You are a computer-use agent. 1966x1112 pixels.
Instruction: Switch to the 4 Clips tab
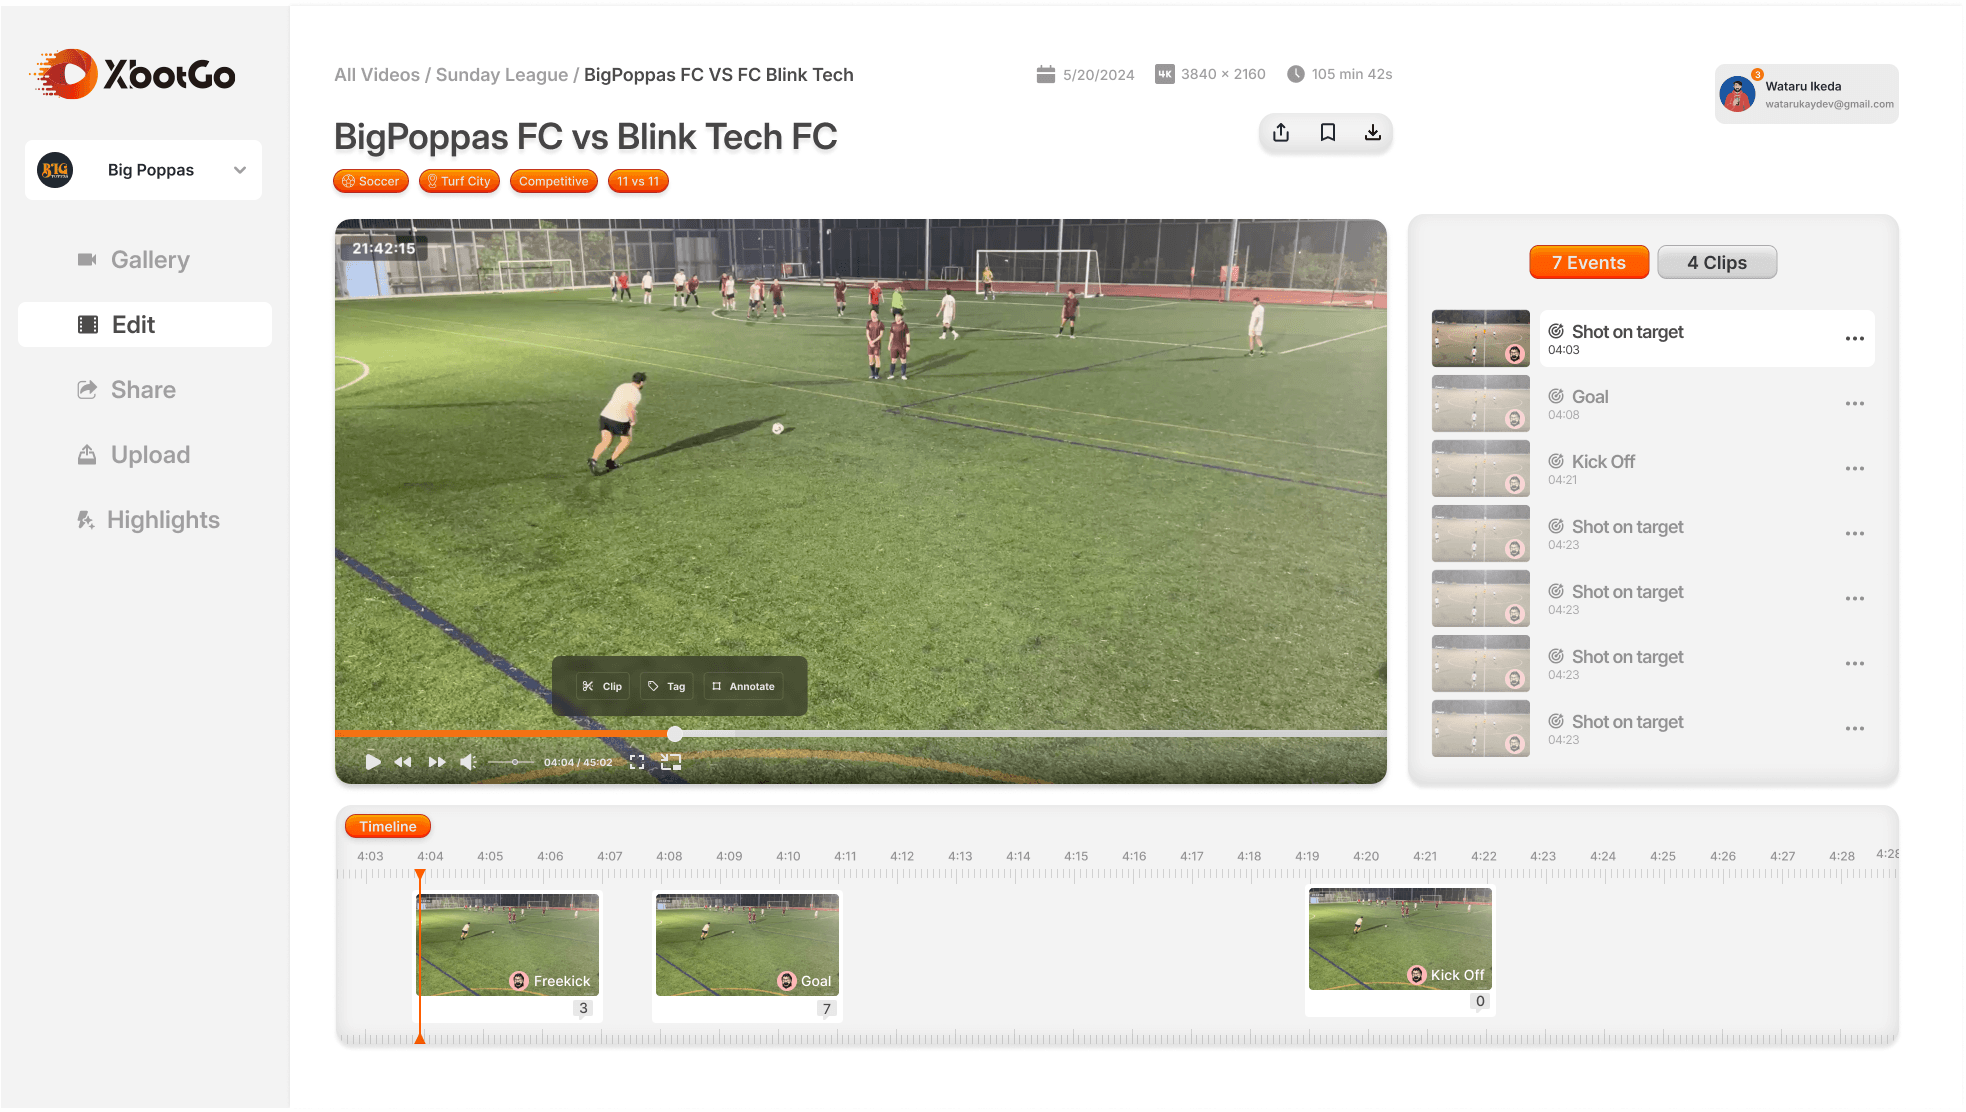coord(1717,263)
